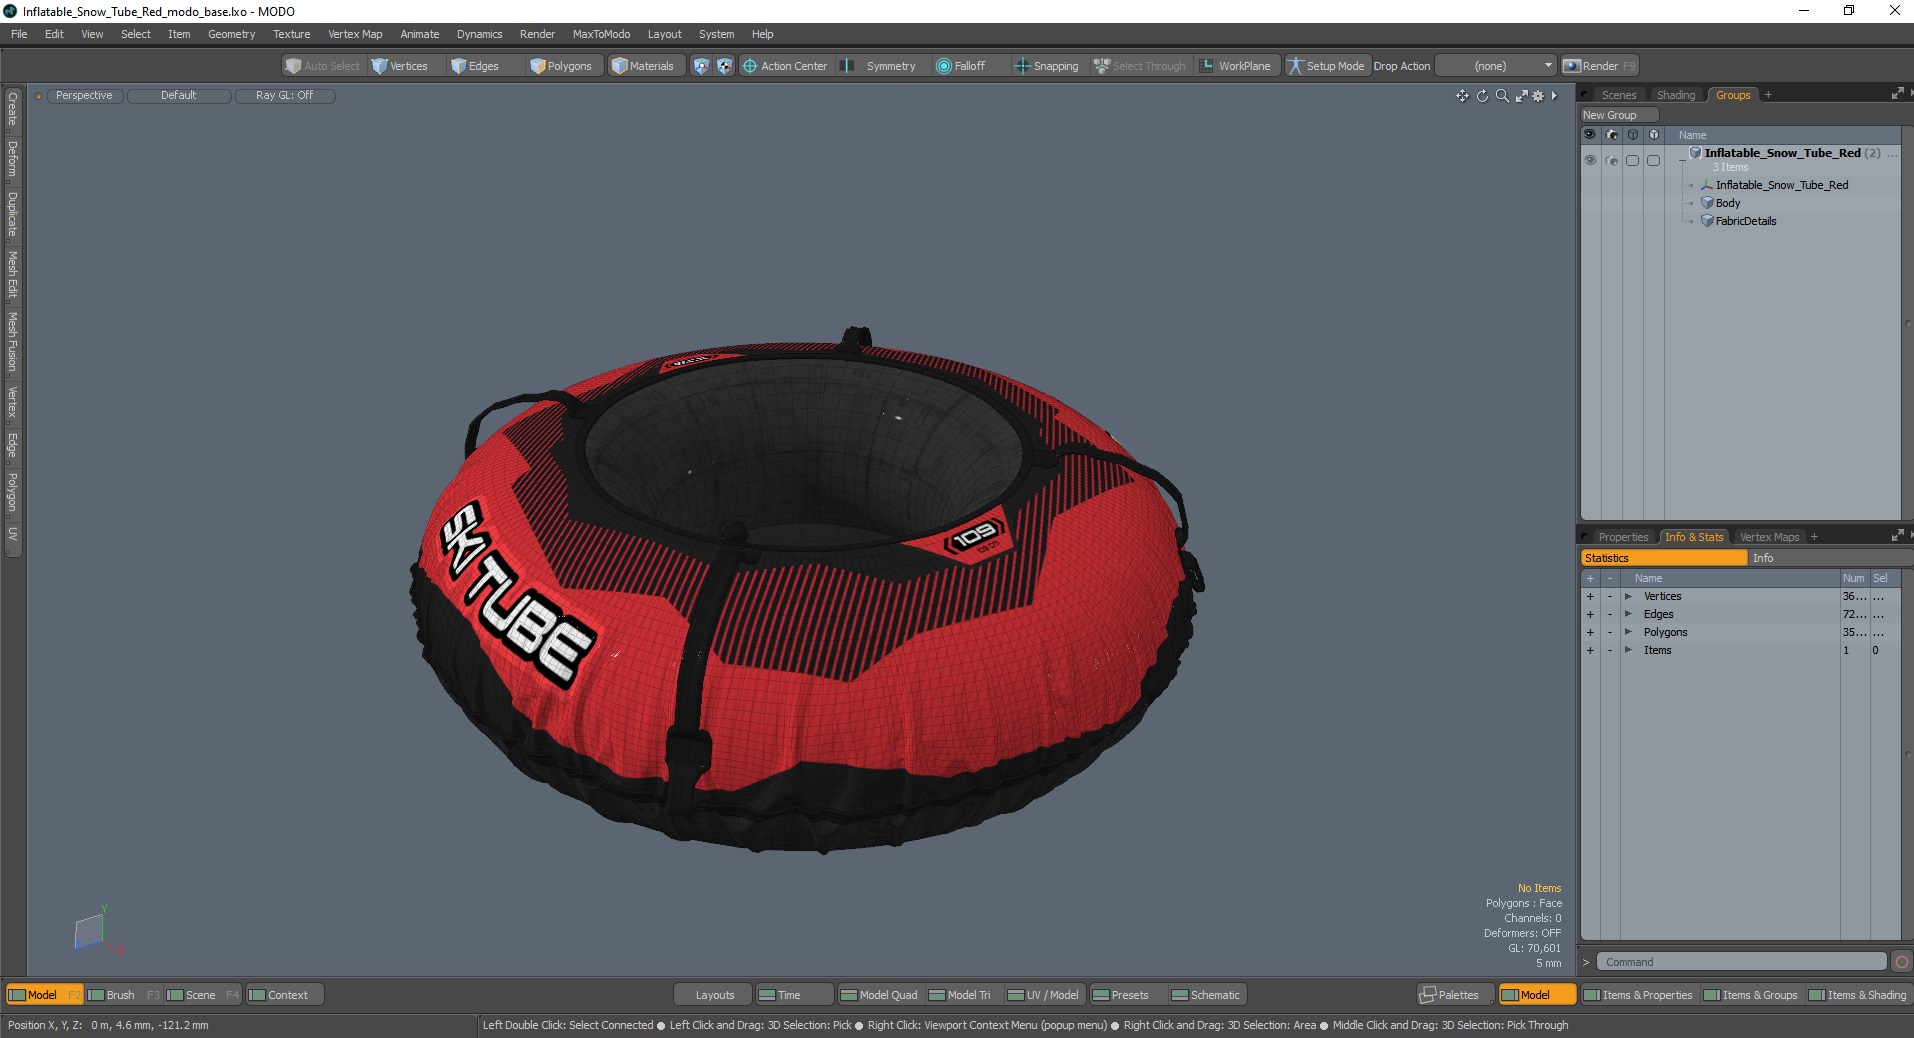Switch to Model Quad layout
1914x1038 pixels.
(x=879, y=995)
